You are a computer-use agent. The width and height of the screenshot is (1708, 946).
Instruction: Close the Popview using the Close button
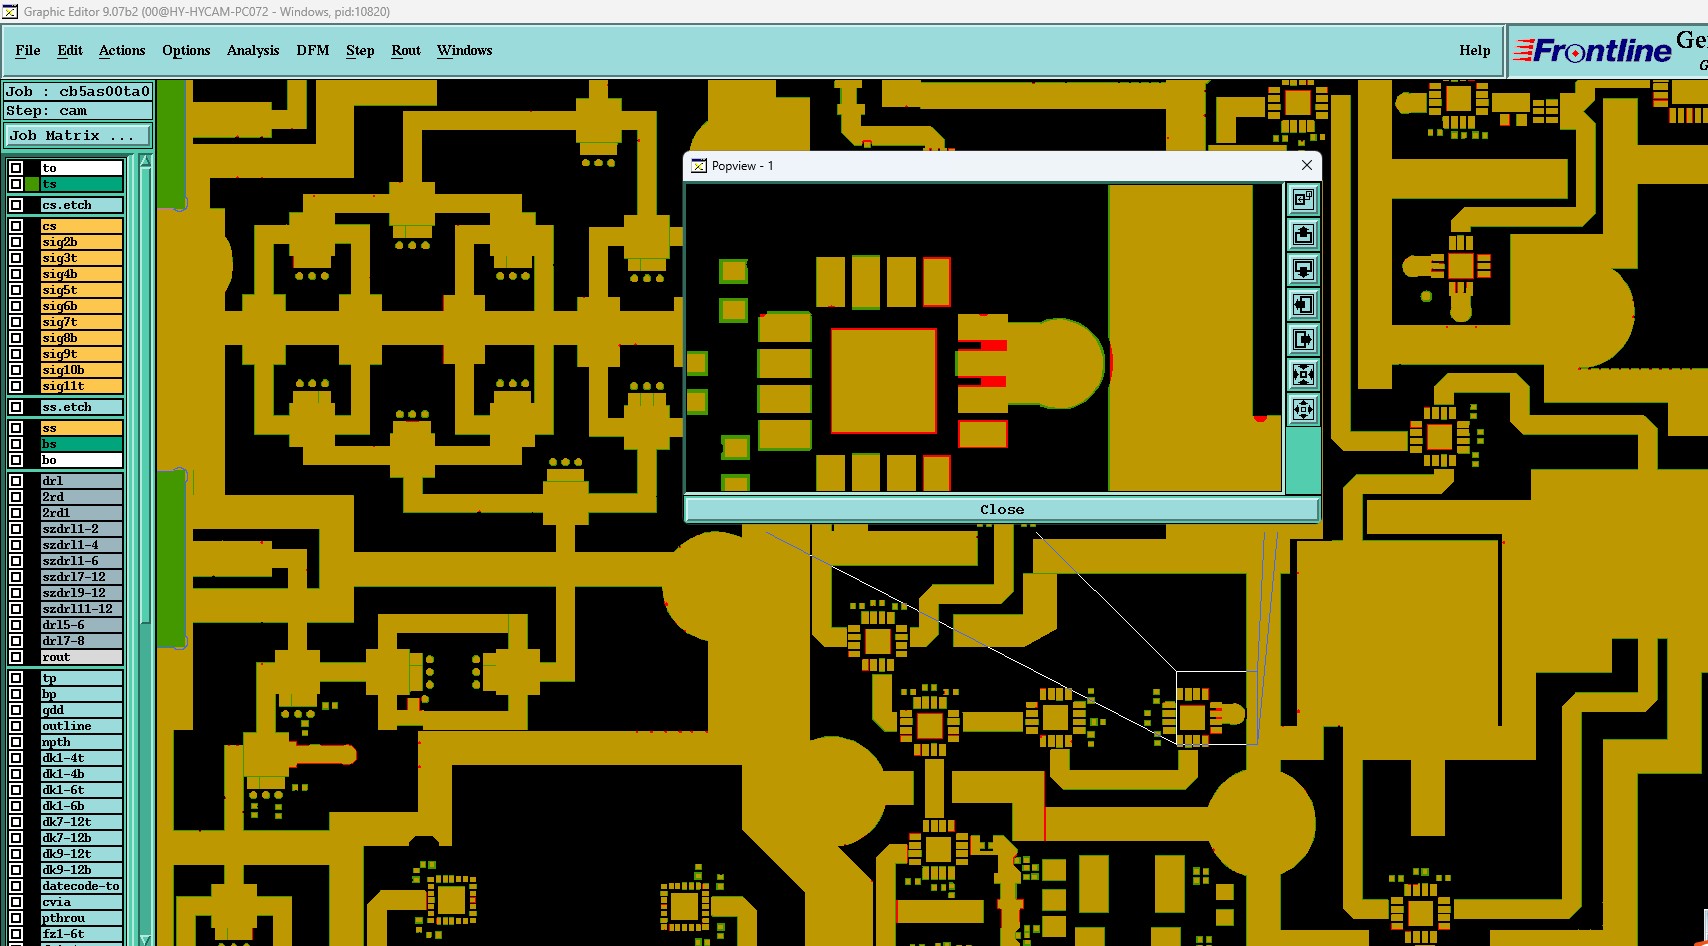(1002, 509)
